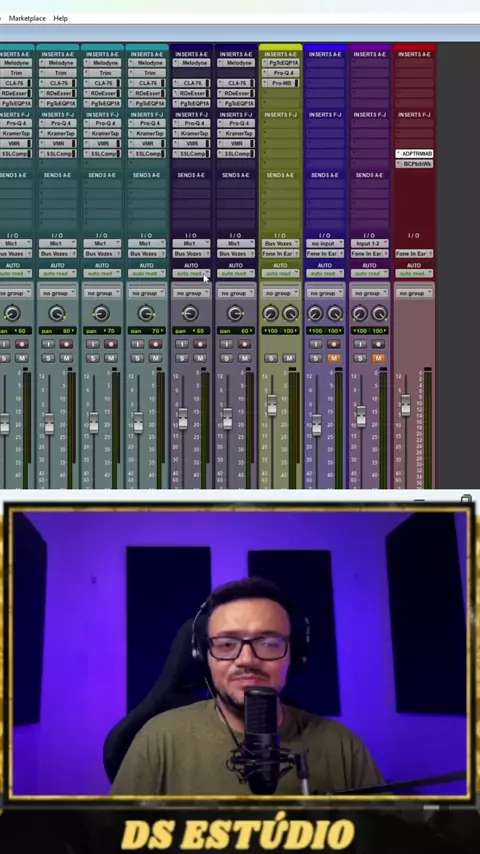Unmute the purple 'Input 1-2' channel
This screenshot has height=854, width=480.
[x=379, y=358]
